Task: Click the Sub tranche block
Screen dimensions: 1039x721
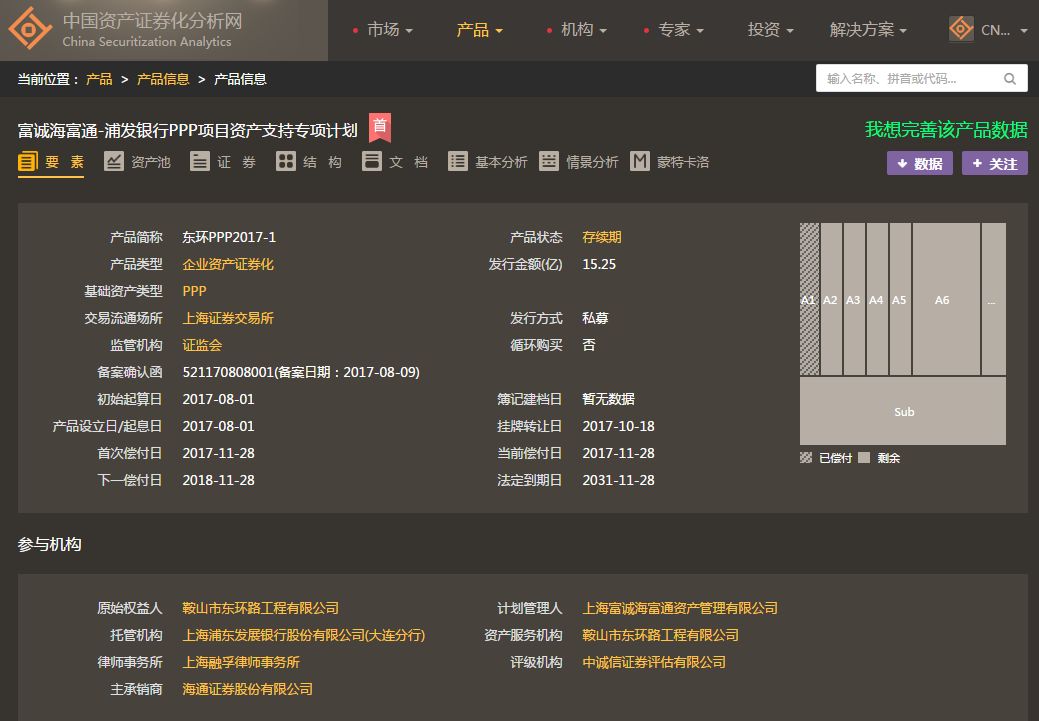Action: (x=902, y=411)
